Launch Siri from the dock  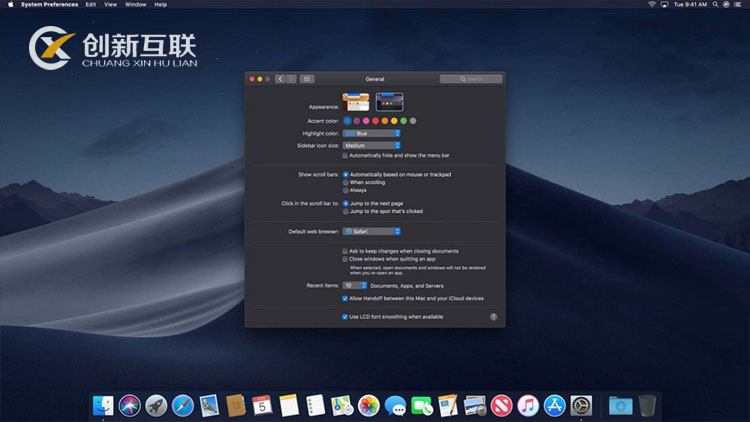coord(129,405)
